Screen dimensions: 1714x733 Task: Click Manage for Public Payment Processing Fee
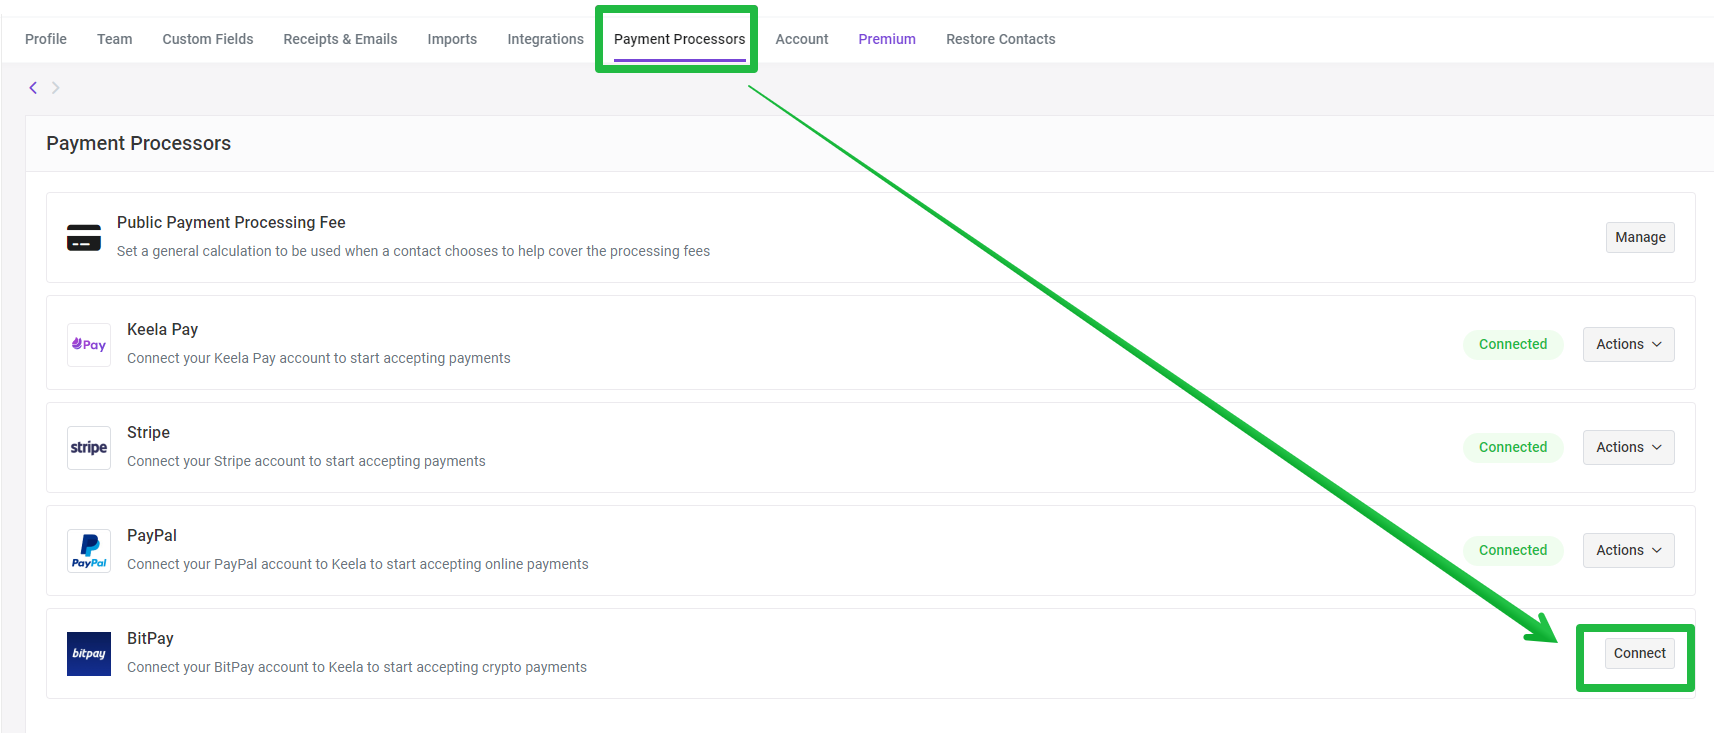pyautogui.click(x=1640, y=237)
